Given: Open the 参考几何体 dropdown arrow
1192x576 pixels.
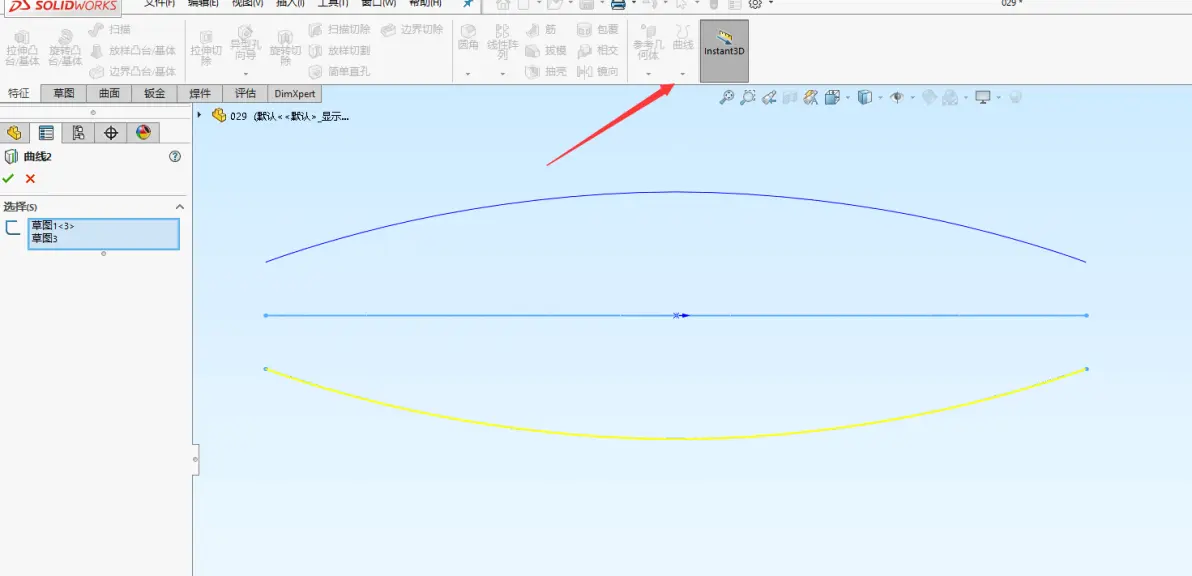Looking at the screenshot, I should coord(648,74).
